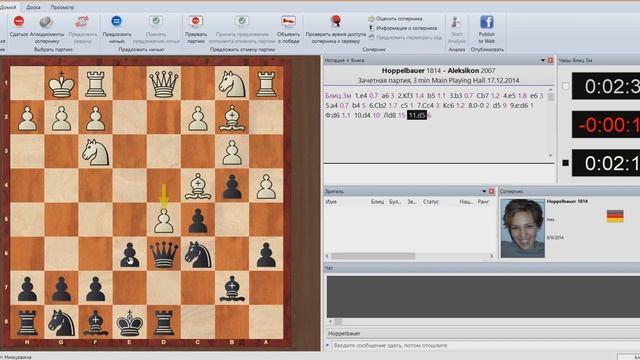Open the Spectators panel dropdown arrow
640x360 pixels.
point(484,191)
